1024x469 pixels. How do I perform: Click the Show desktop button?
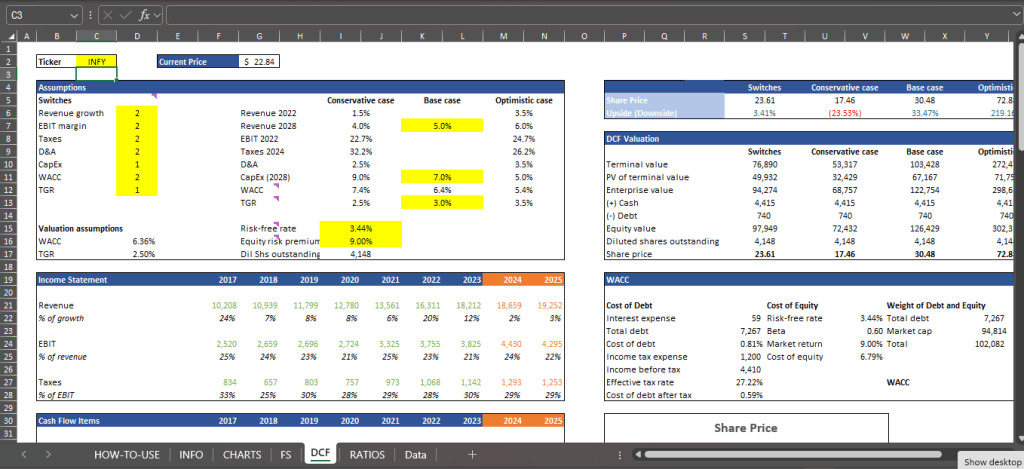pyautogui.click(x=989, y=461)
